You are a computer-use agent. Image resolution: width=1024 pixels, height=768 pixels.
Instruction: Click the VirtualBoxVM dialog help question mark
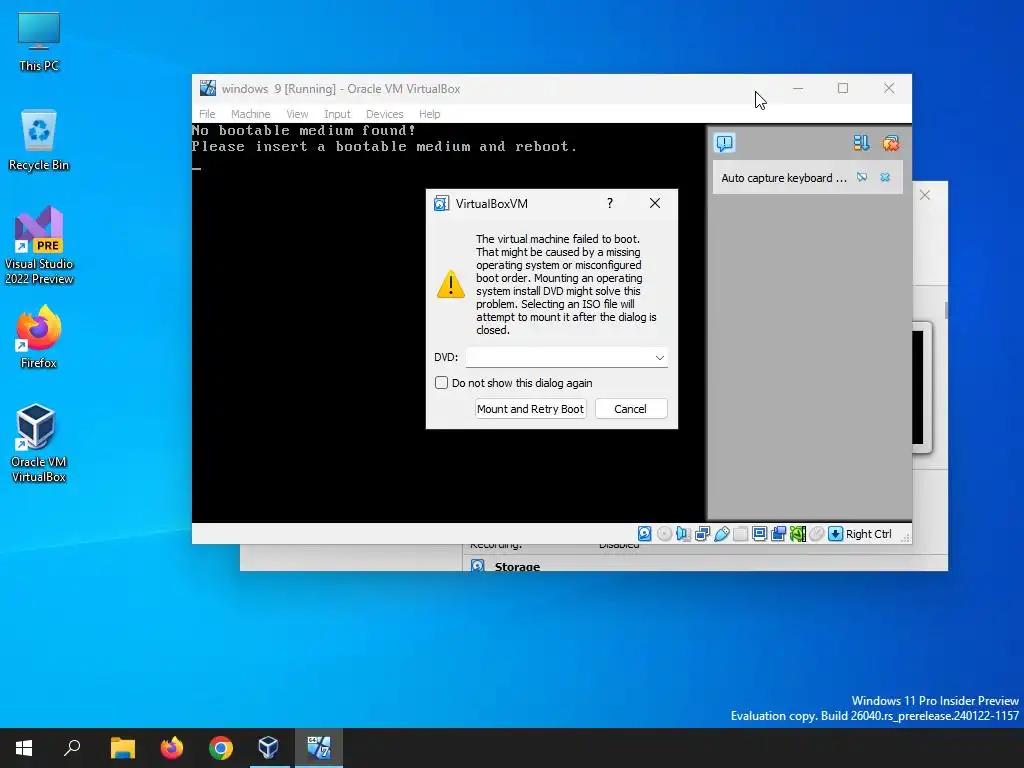610,203
